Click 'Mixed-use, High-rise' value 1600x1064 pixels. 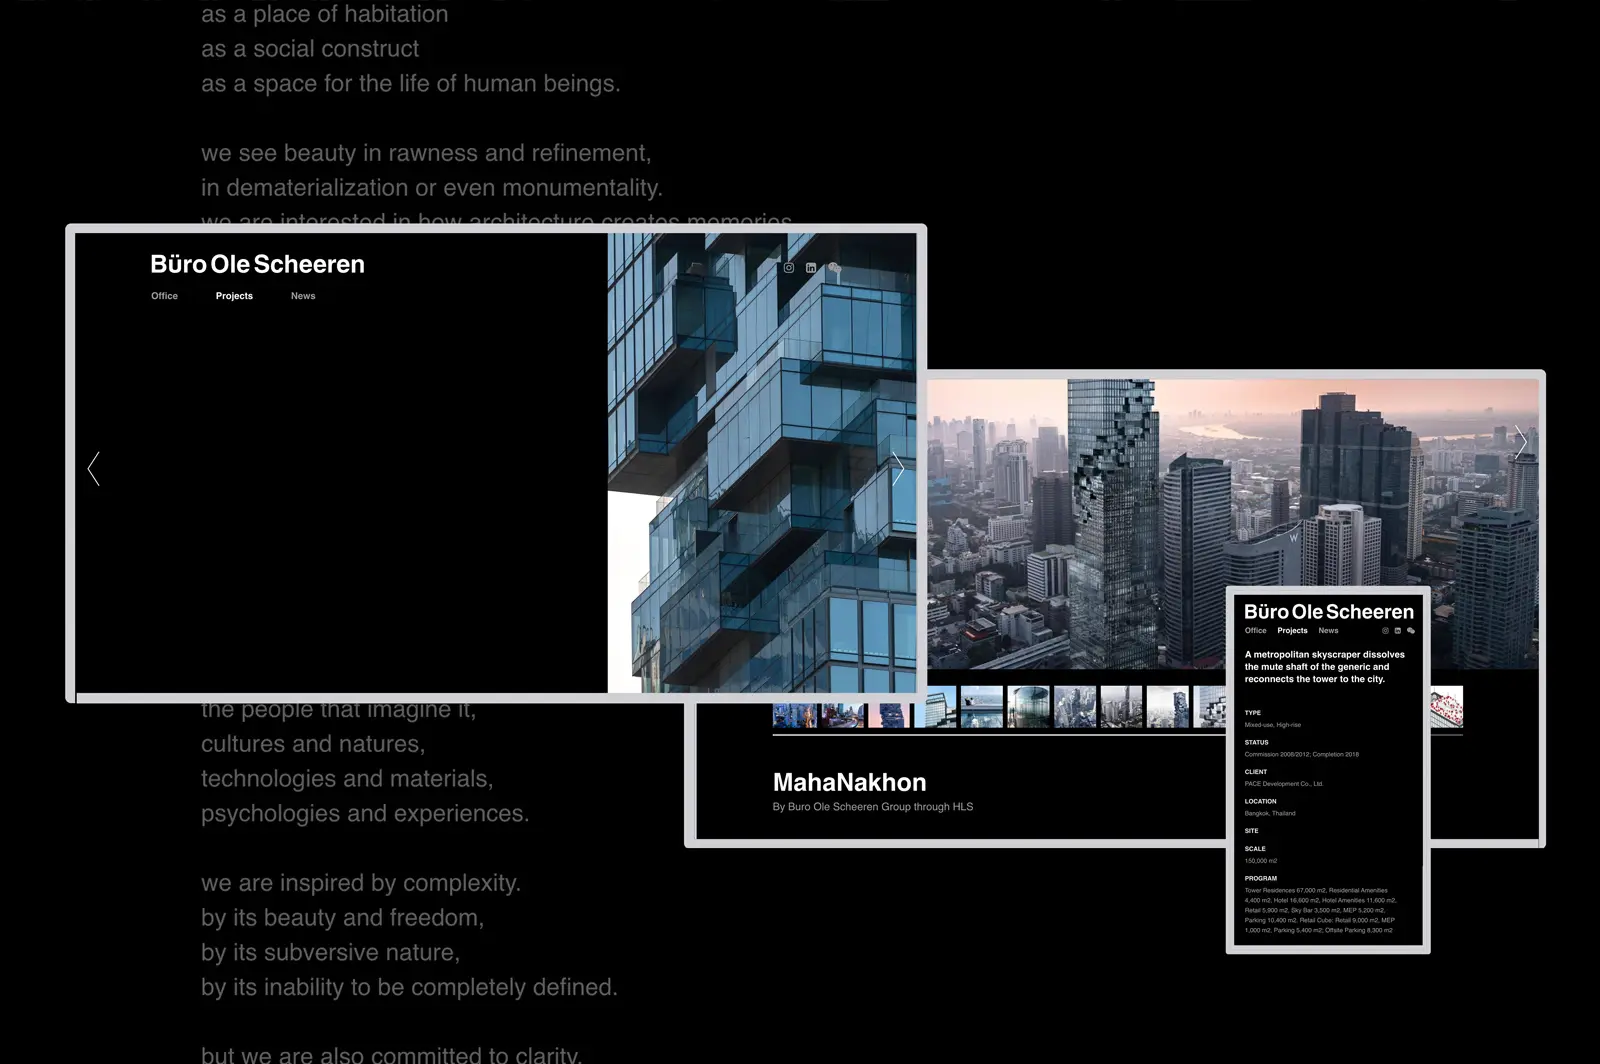tap(1273, 725)
